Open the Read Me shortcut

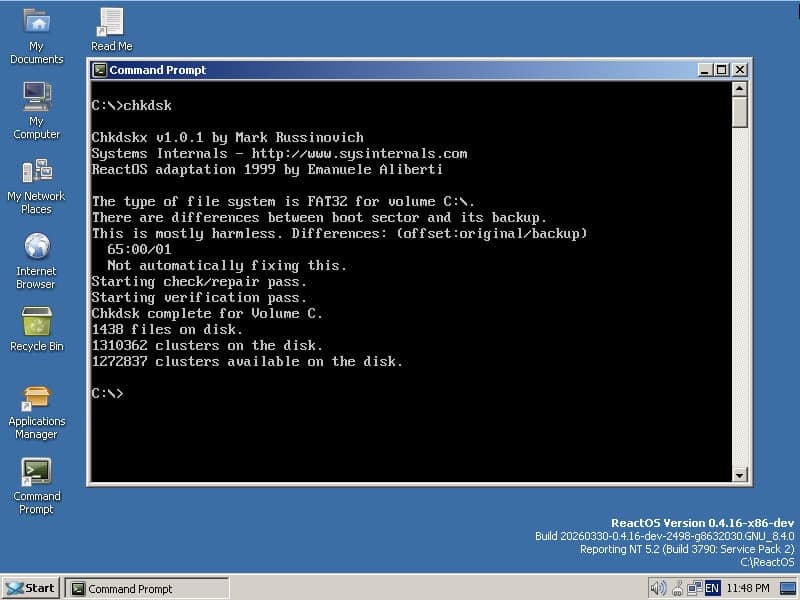click(x=111, y=30)
